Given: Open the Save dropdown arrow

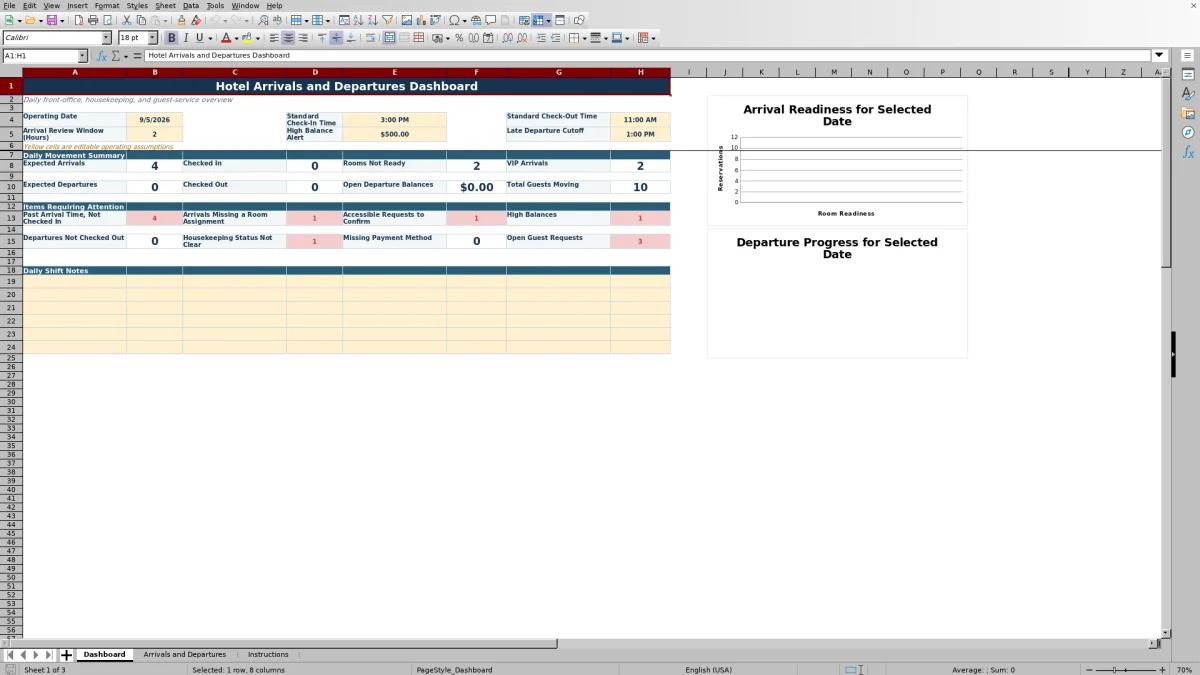Looking at the screenshot, I should (x=62, y=20).
